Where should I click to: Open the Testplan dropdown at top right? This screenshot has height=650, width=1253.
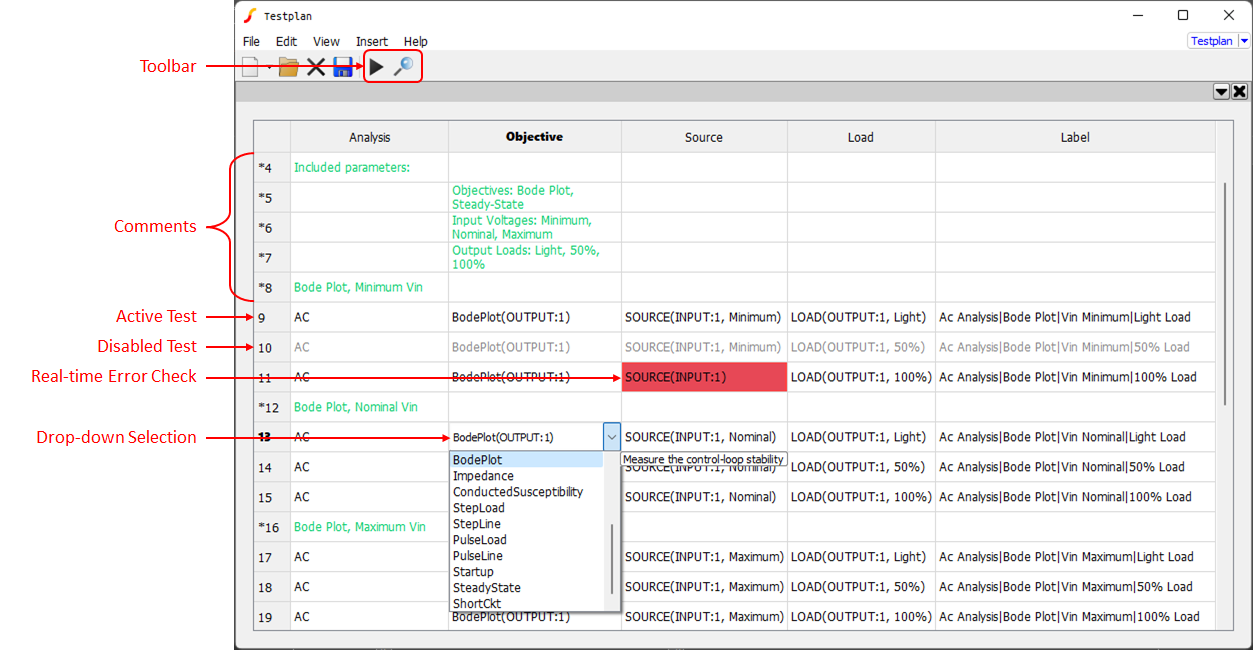tap(1244, 41)
